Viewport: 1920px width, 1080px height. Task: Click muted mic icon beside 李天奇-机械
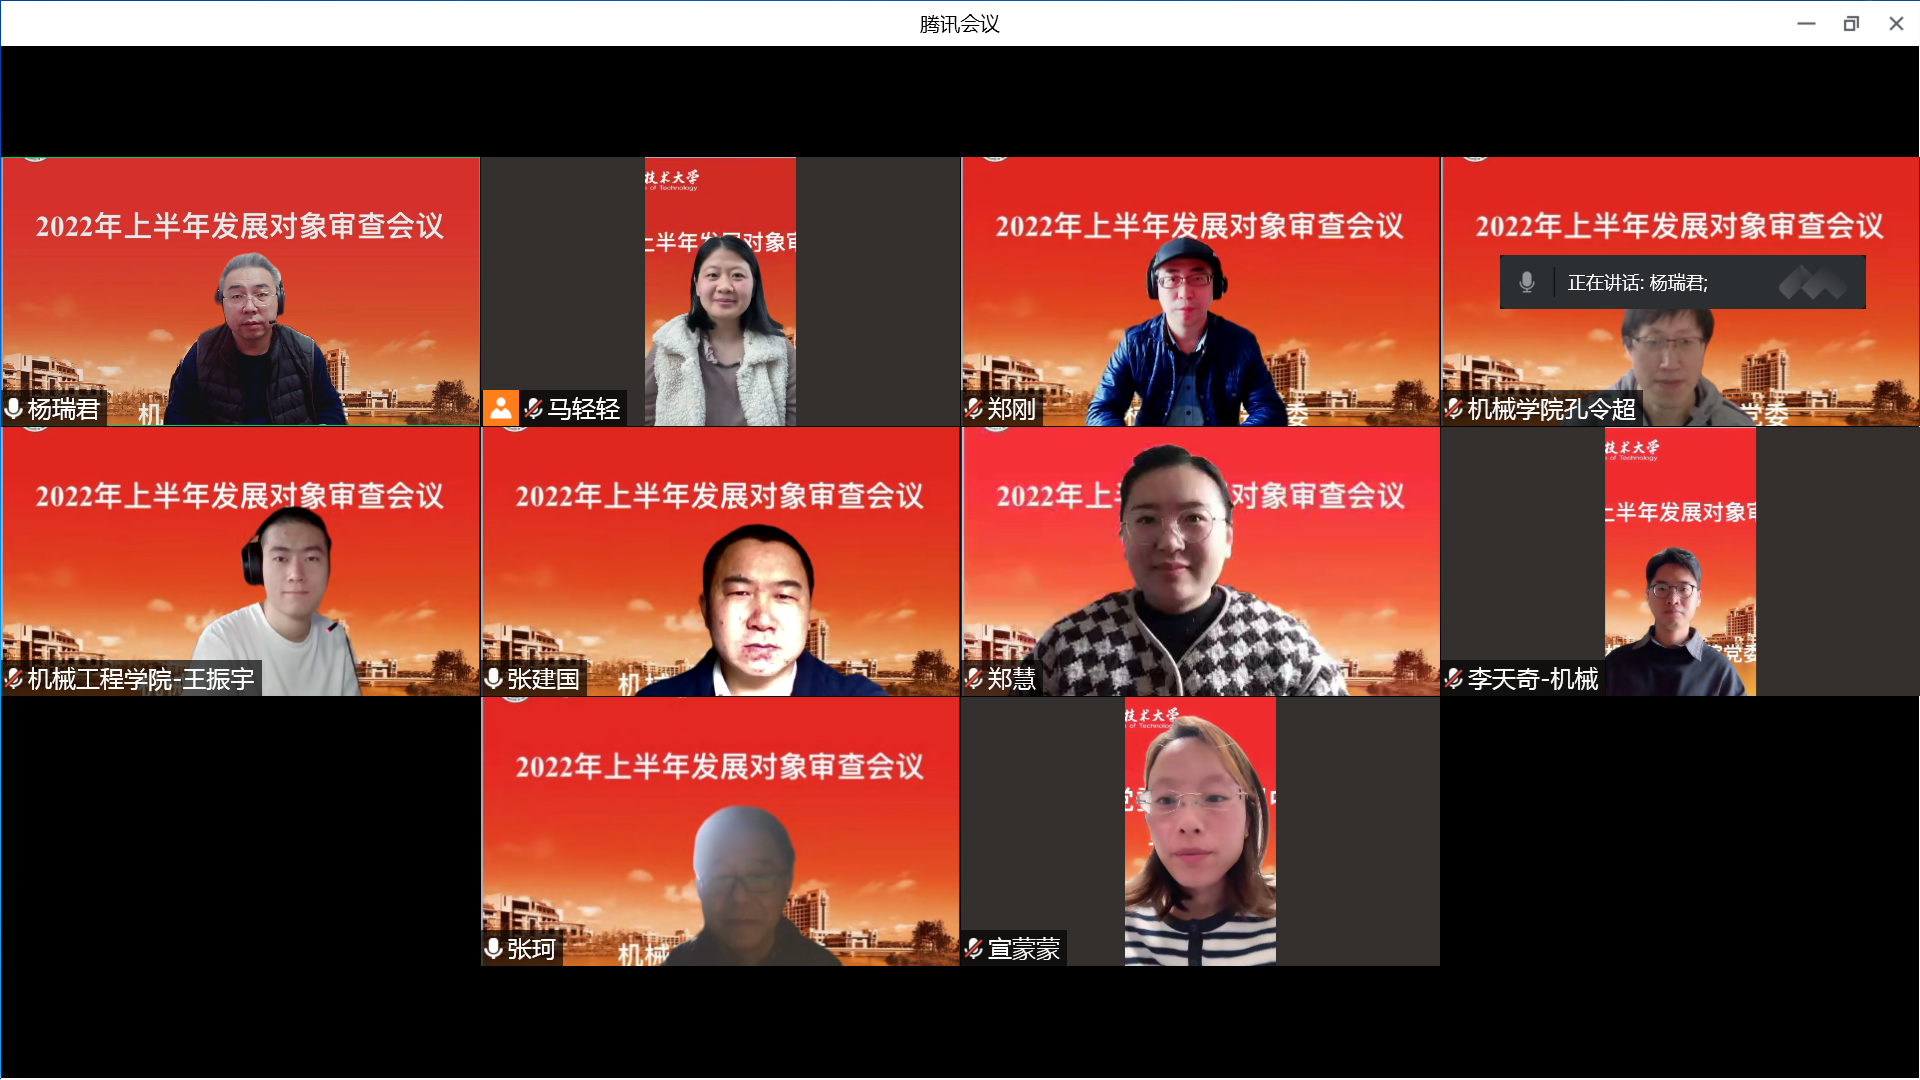pyautogui.click(x=1454, y=679)
